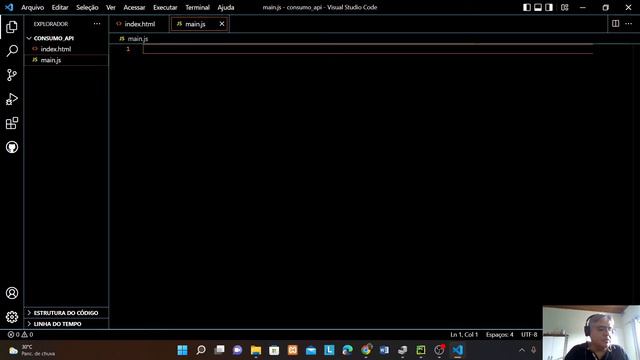Click errors and warnings status indicator

(20, 334)
